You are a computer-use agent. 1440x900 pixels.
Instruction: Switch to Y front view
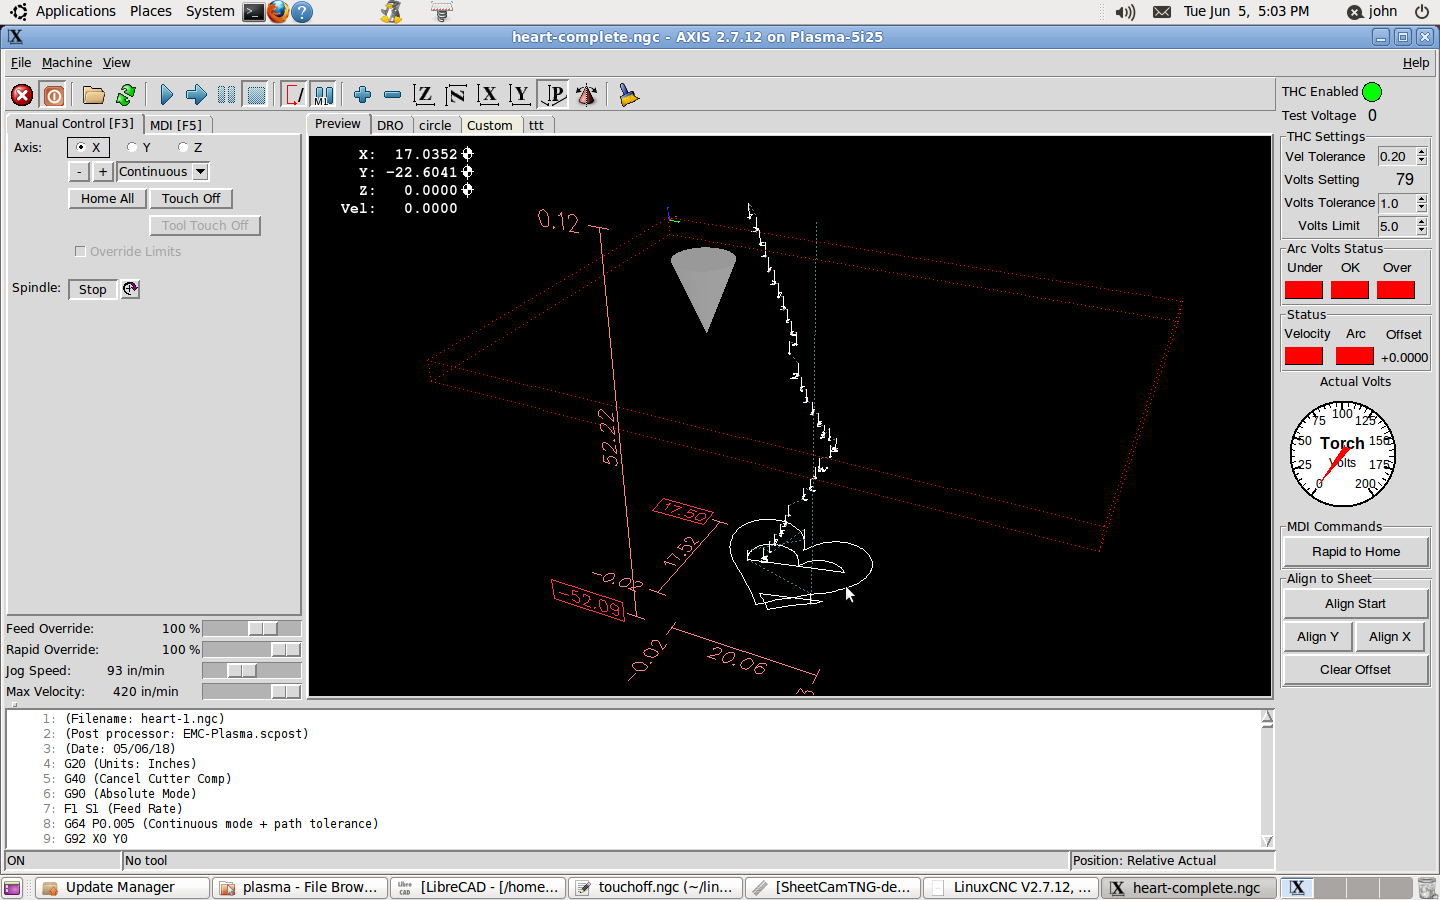point(520,95)
